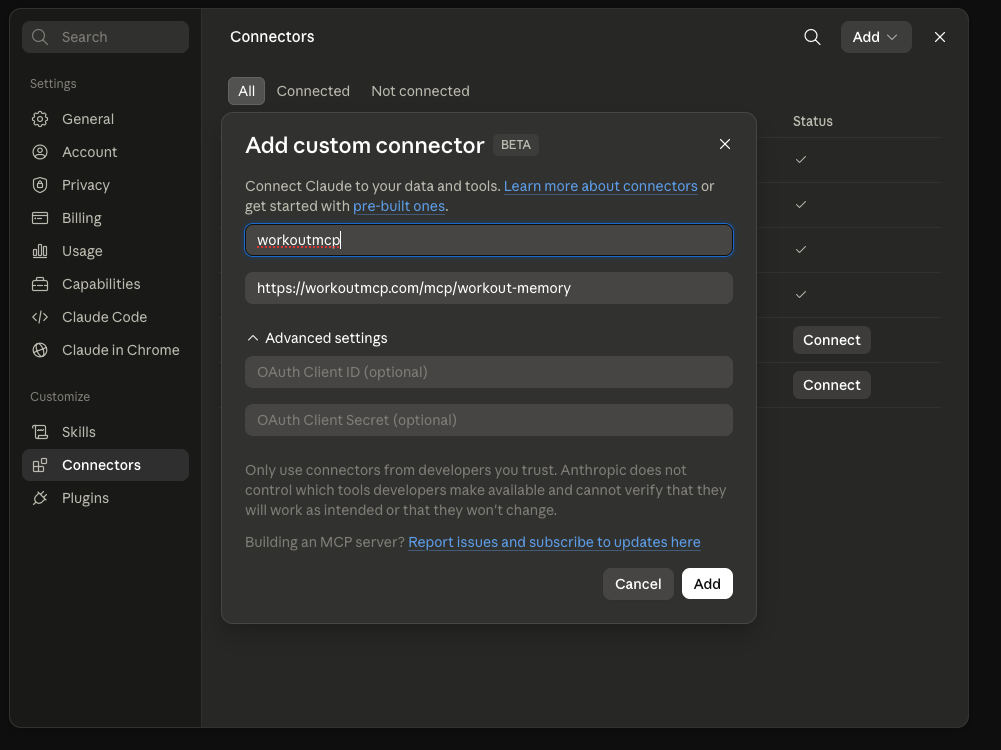The image size is (1001, 750).
Task: Click the lower Connect button
Action: click(x=831, y=386)
